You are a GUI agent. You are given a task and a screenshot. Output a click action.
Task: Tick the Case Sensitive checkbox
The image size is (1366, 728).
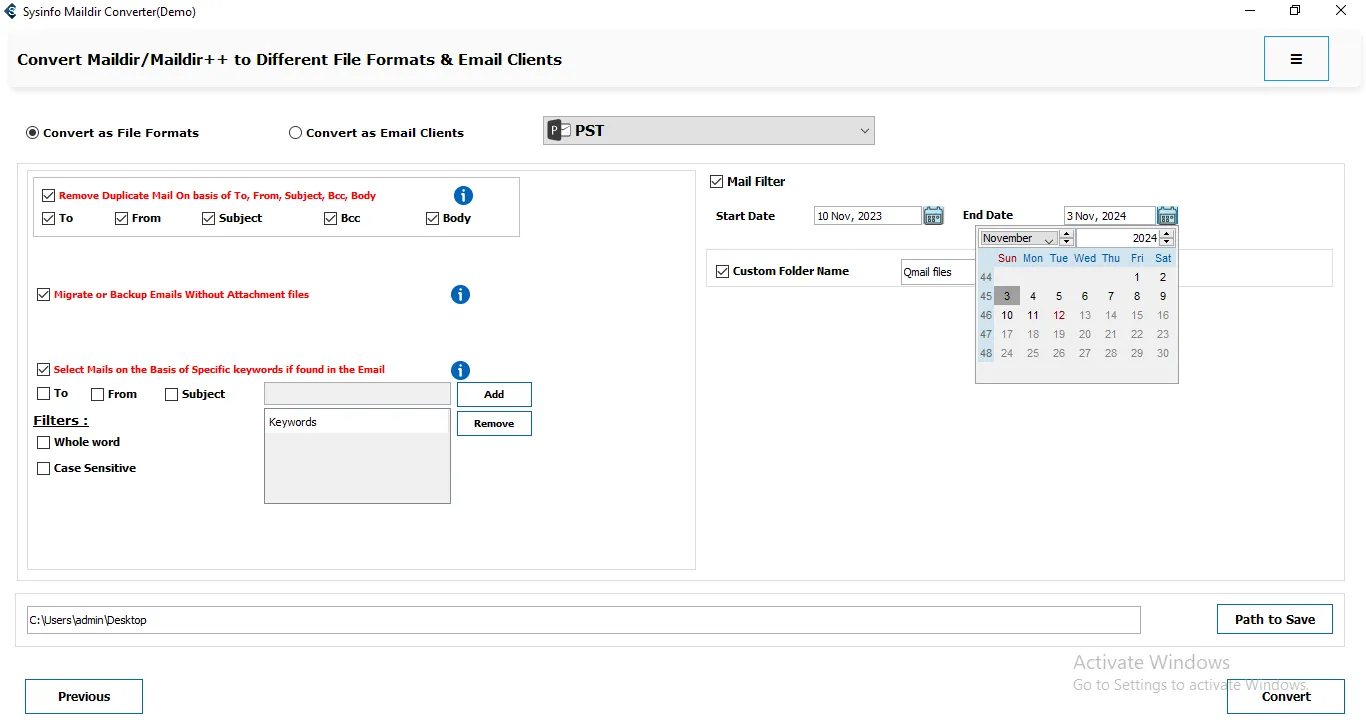point(44,468)
